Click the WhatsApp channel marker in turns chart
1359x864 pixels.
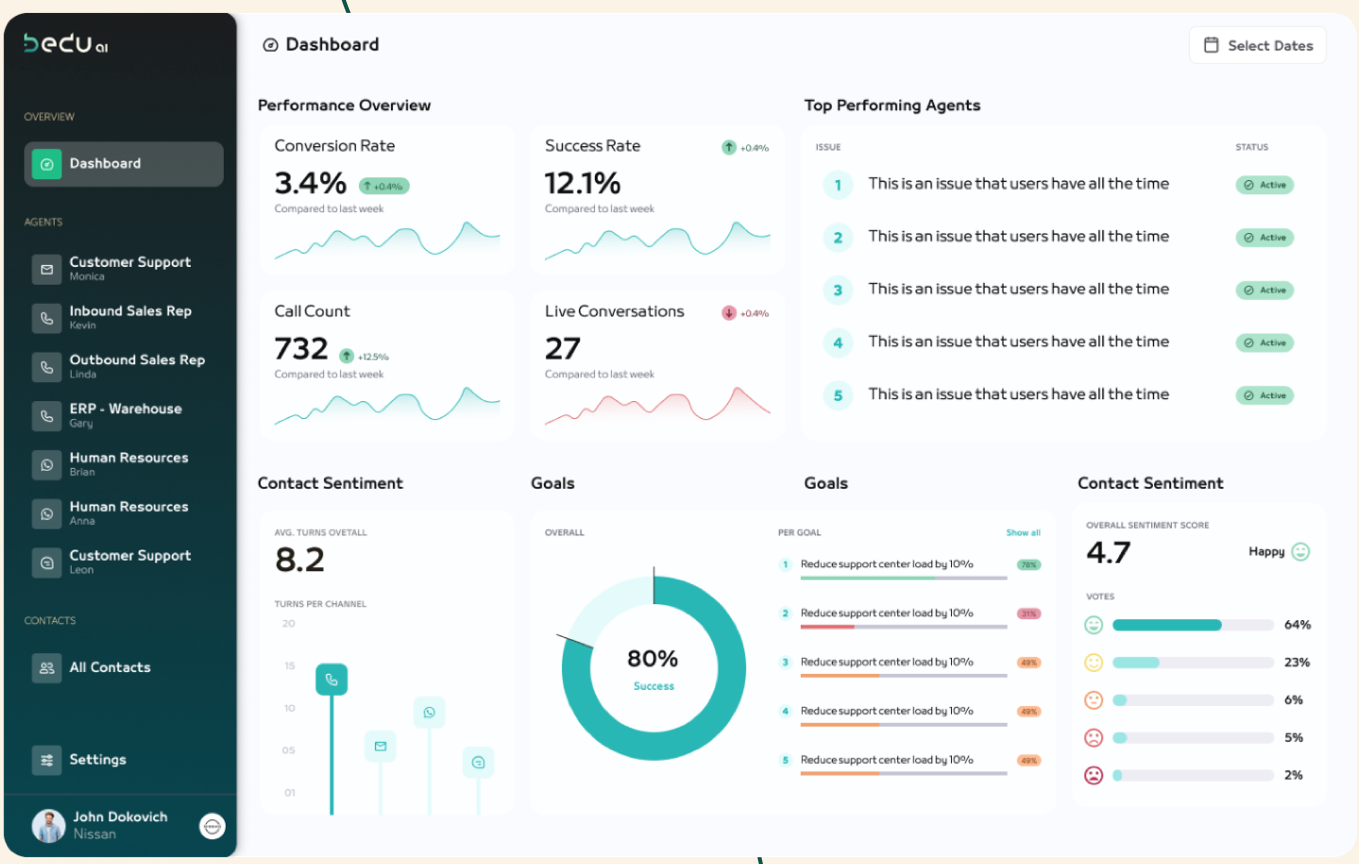pyautogui.click(x=429, y=712)
